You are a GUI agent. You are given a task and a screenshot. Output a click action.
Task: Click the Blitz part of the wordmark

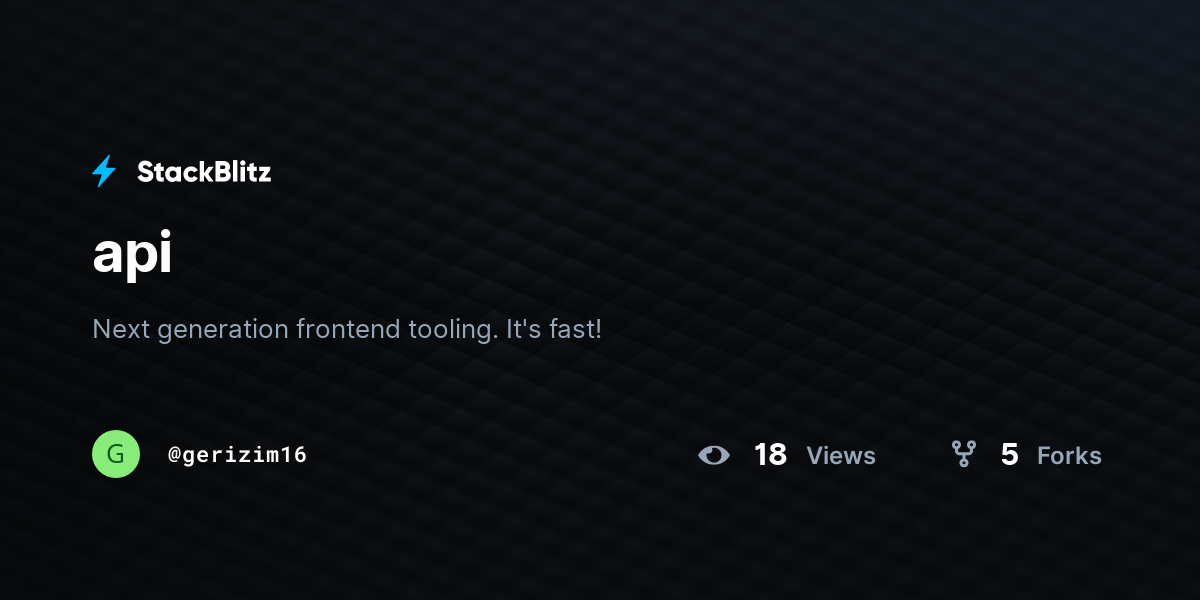238,172
